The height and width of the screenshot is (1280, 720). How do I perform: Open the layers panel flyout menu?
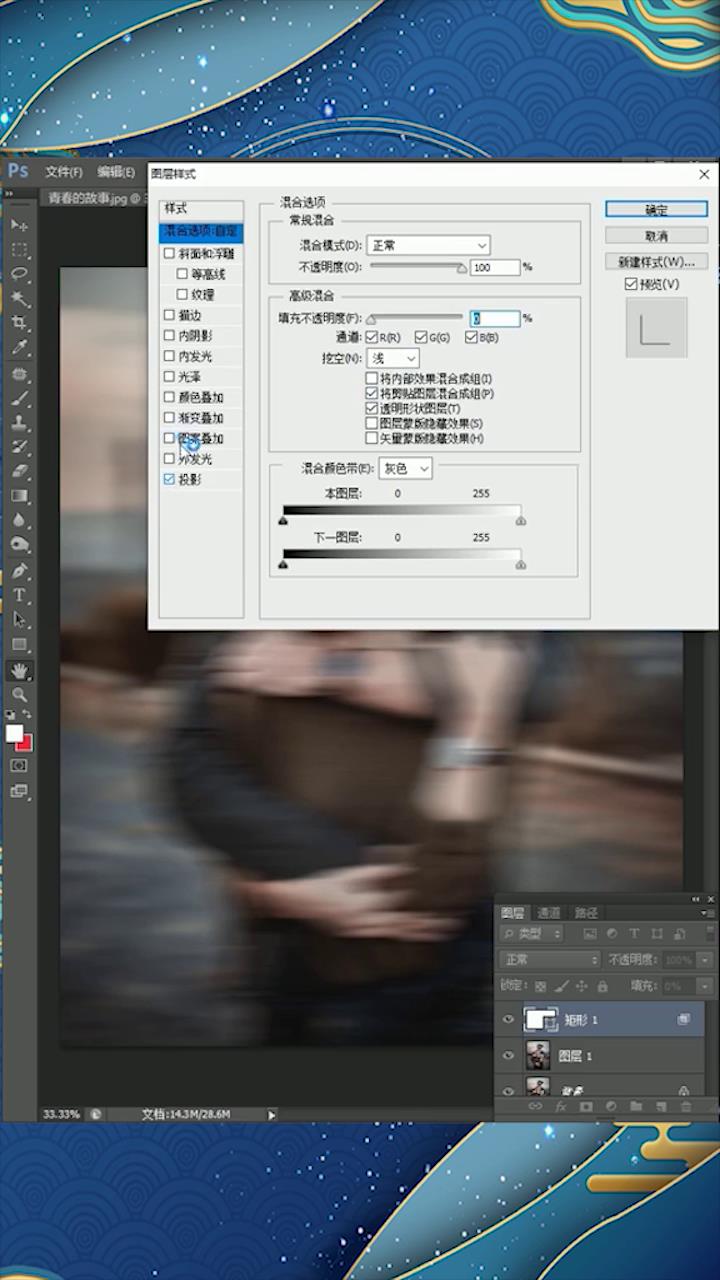tap(708, 913)
